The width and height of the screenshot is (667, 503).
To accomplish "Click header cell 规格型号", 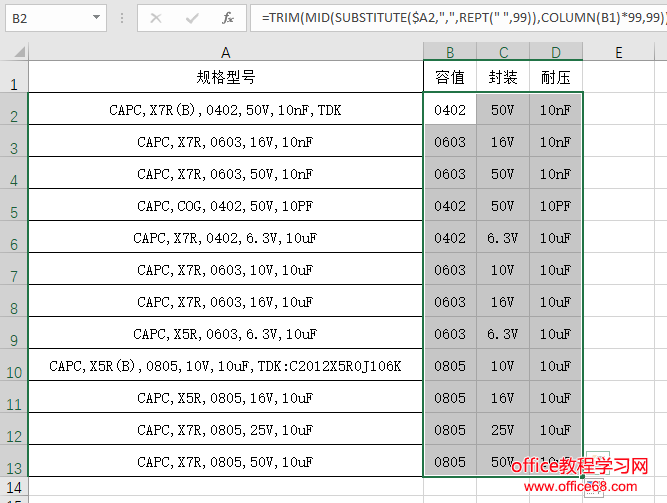I will tap(225, 77).
